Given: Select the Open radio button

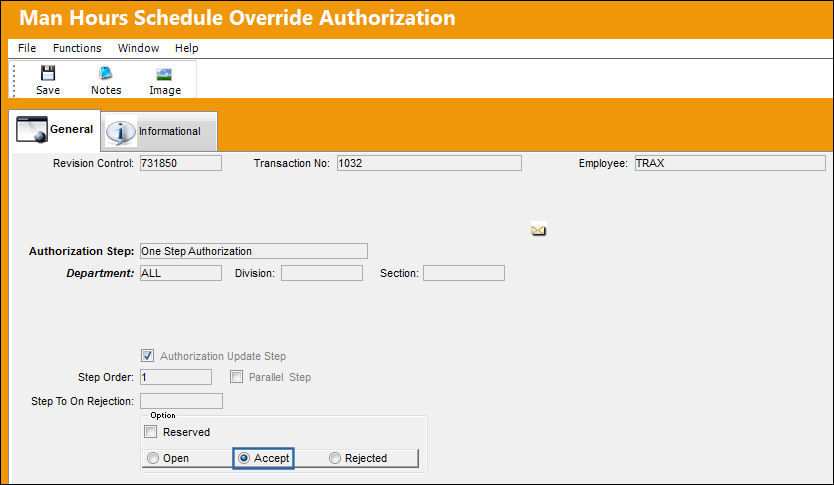Looking at the screenshot, I should pyautogui.click(x=153, y=458).
